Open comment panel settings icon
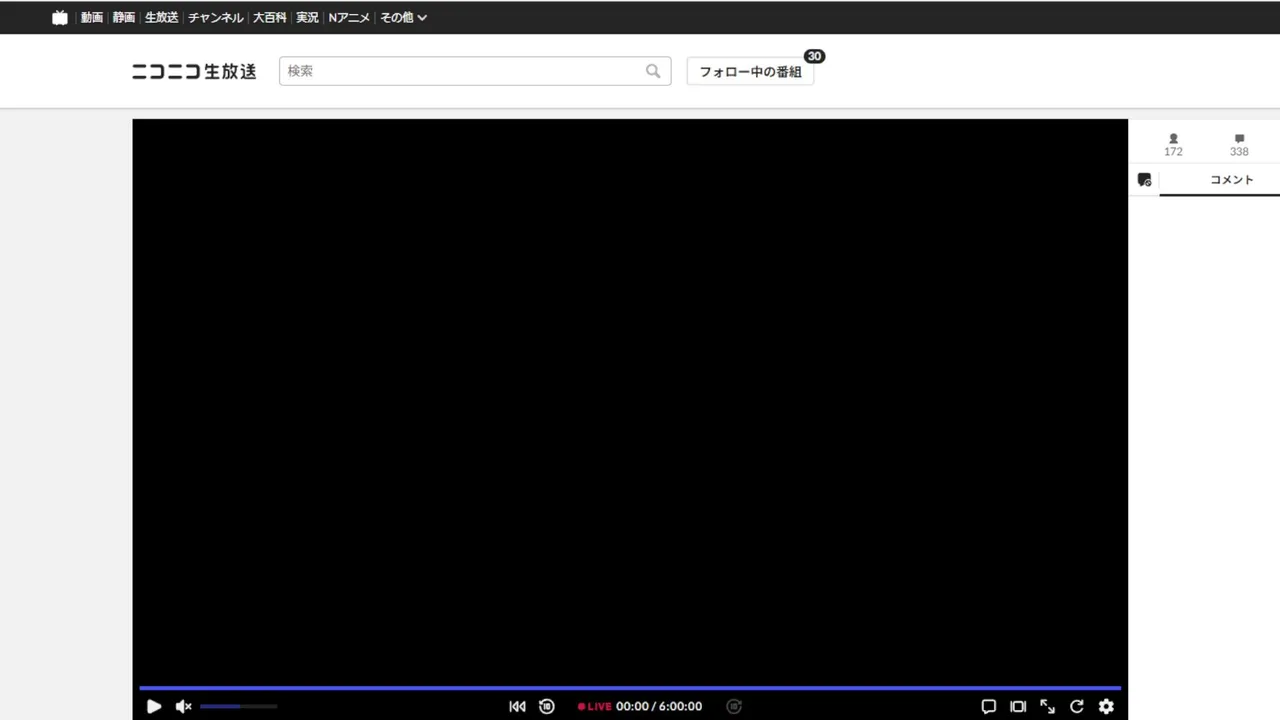The height and width of the screenshot is (720, 1280). pyautogui.click(x=1144, y=180)
